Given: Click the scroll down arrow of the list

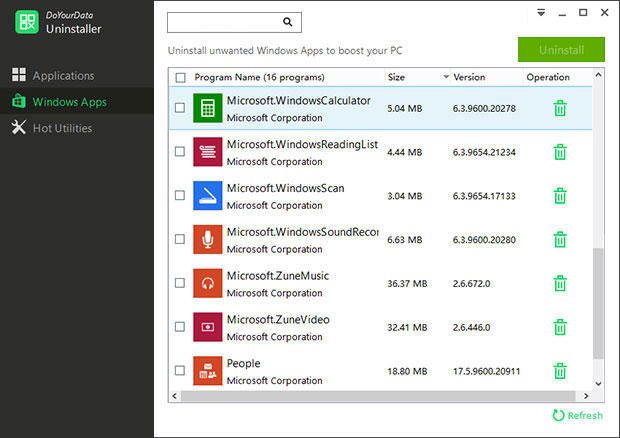Looking at the screenshot, I should pyautogui.click(x=599, y=383).
